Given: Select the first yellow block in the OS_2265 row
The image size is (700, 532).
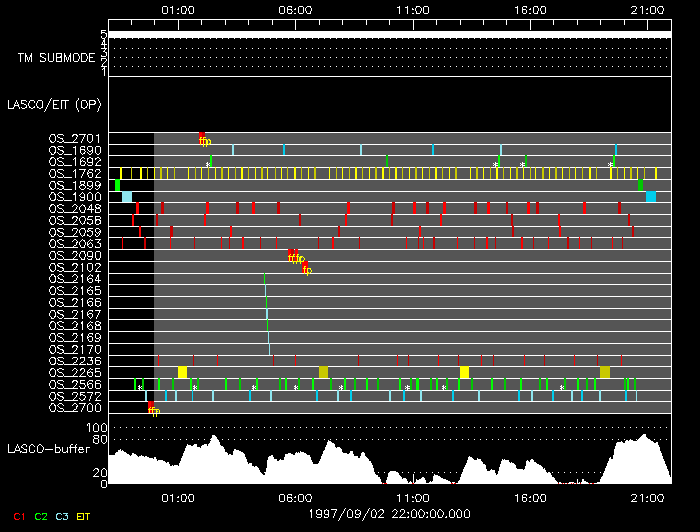Looking at the screenshot, I should click(x=182, y=372).
